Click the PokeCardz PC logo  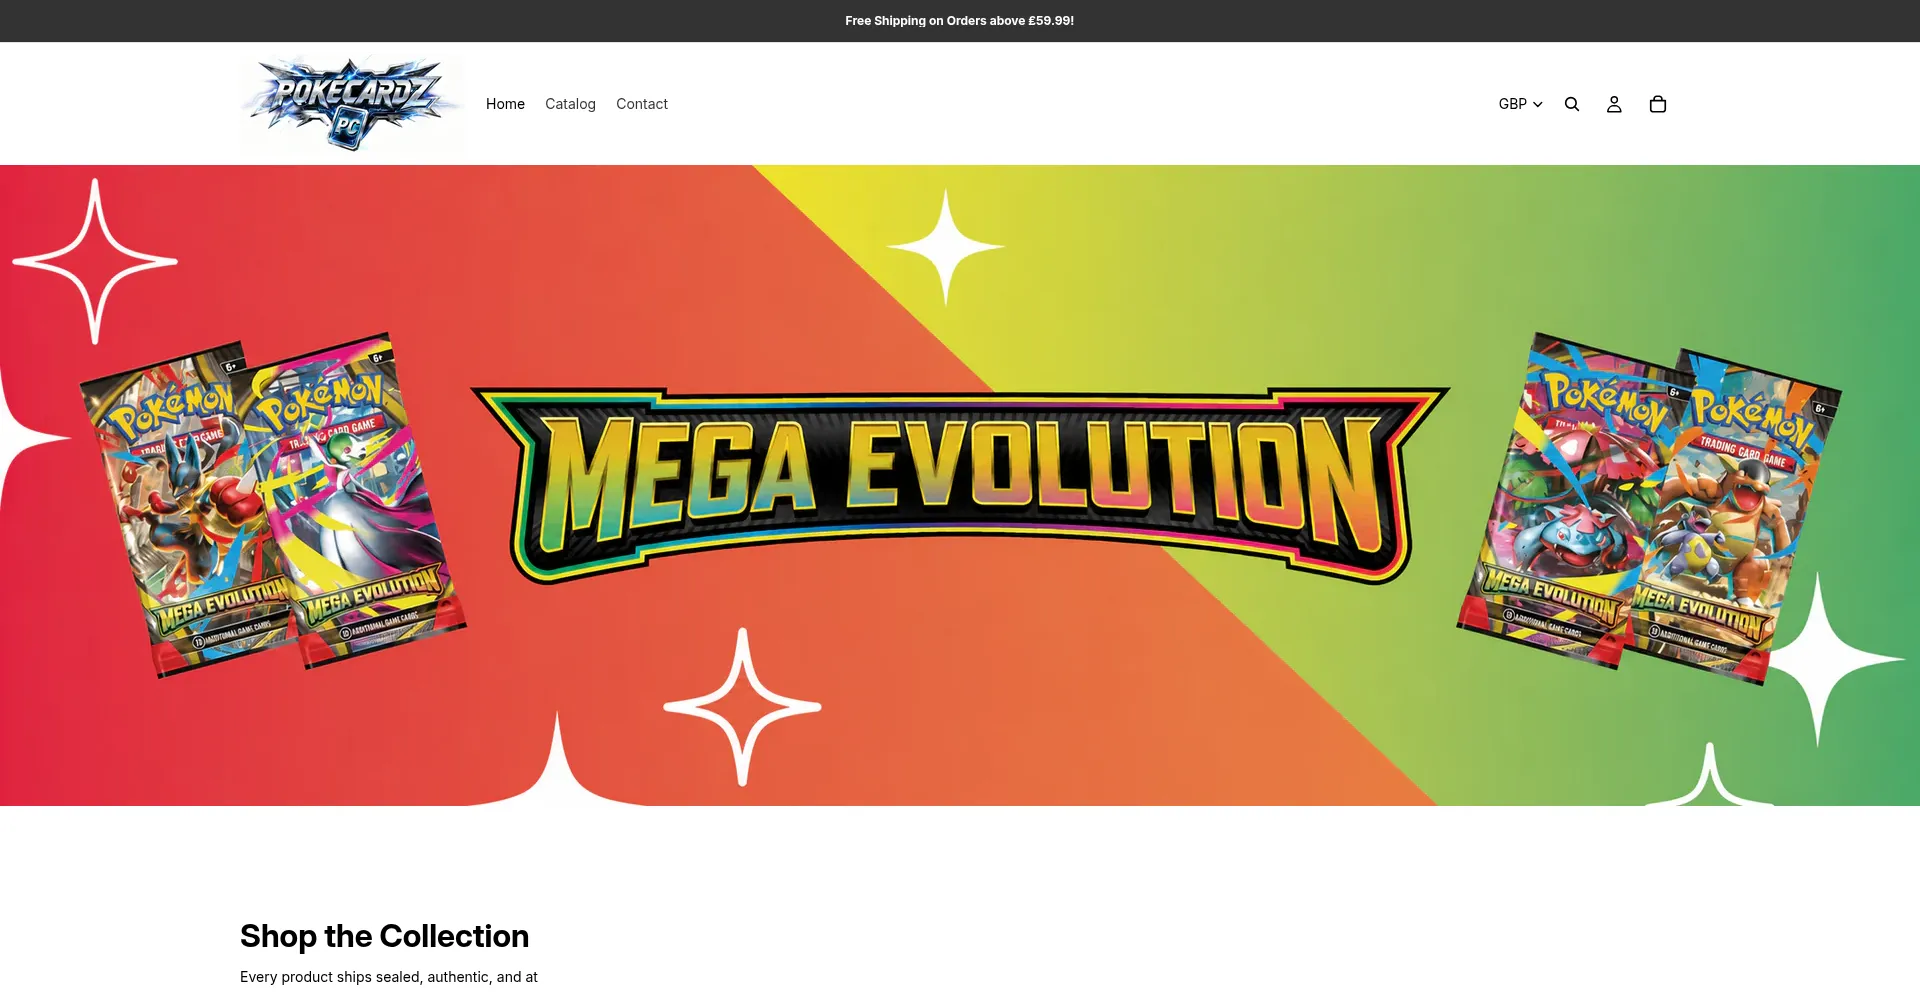[x=352, y=103]
